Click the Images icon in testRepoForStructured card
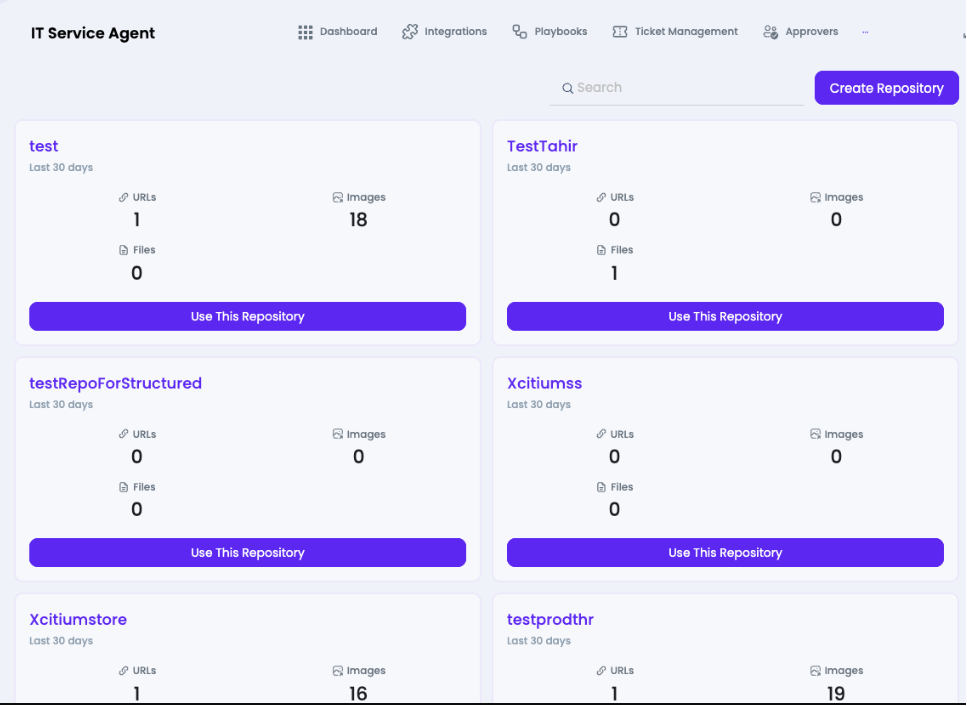Screen dimensions: 967x706 point(337,434)
